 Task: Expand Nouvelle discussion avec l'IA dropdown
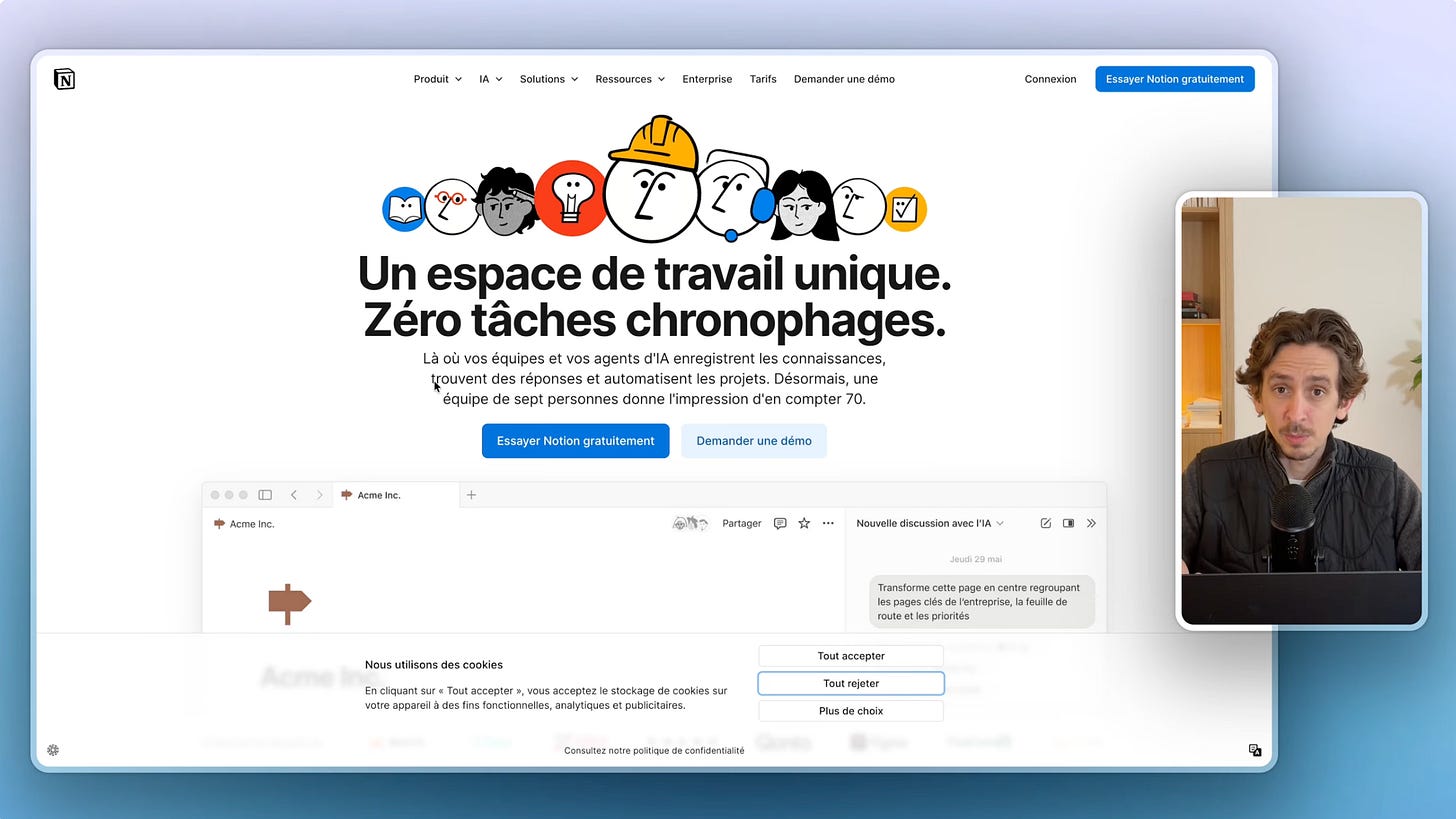(930, 523)
